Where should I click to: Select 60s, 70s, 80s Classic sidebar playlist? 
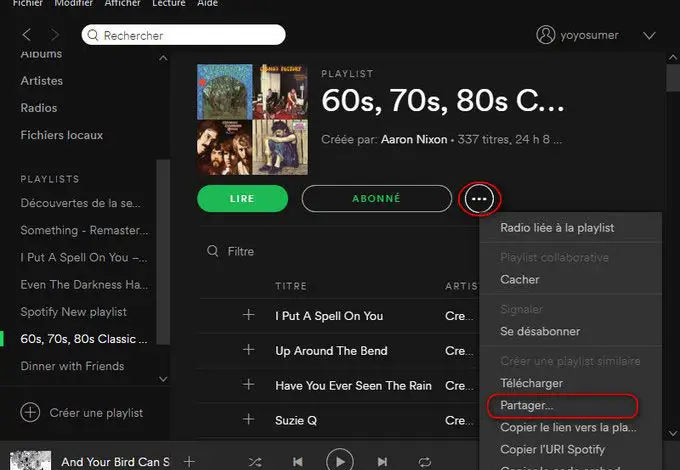(84, 339)
